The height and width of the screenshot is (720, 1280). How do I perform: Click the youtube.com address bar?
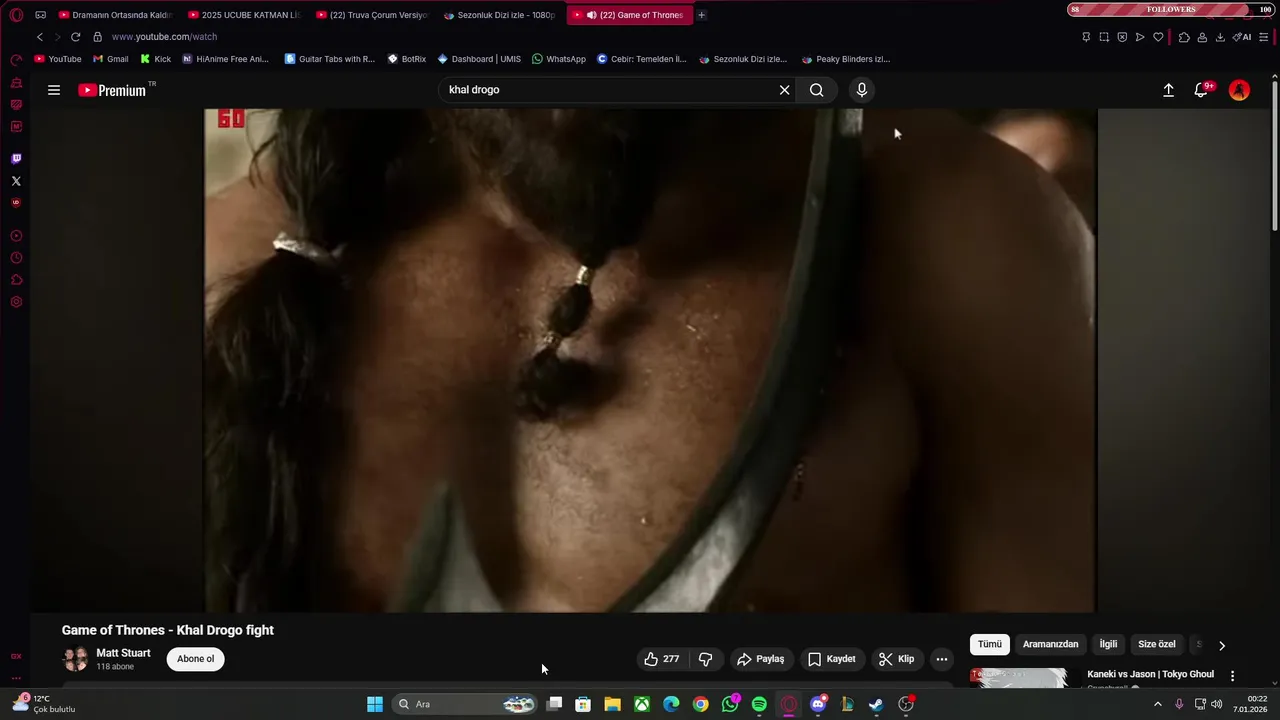(x=164, y=37)
